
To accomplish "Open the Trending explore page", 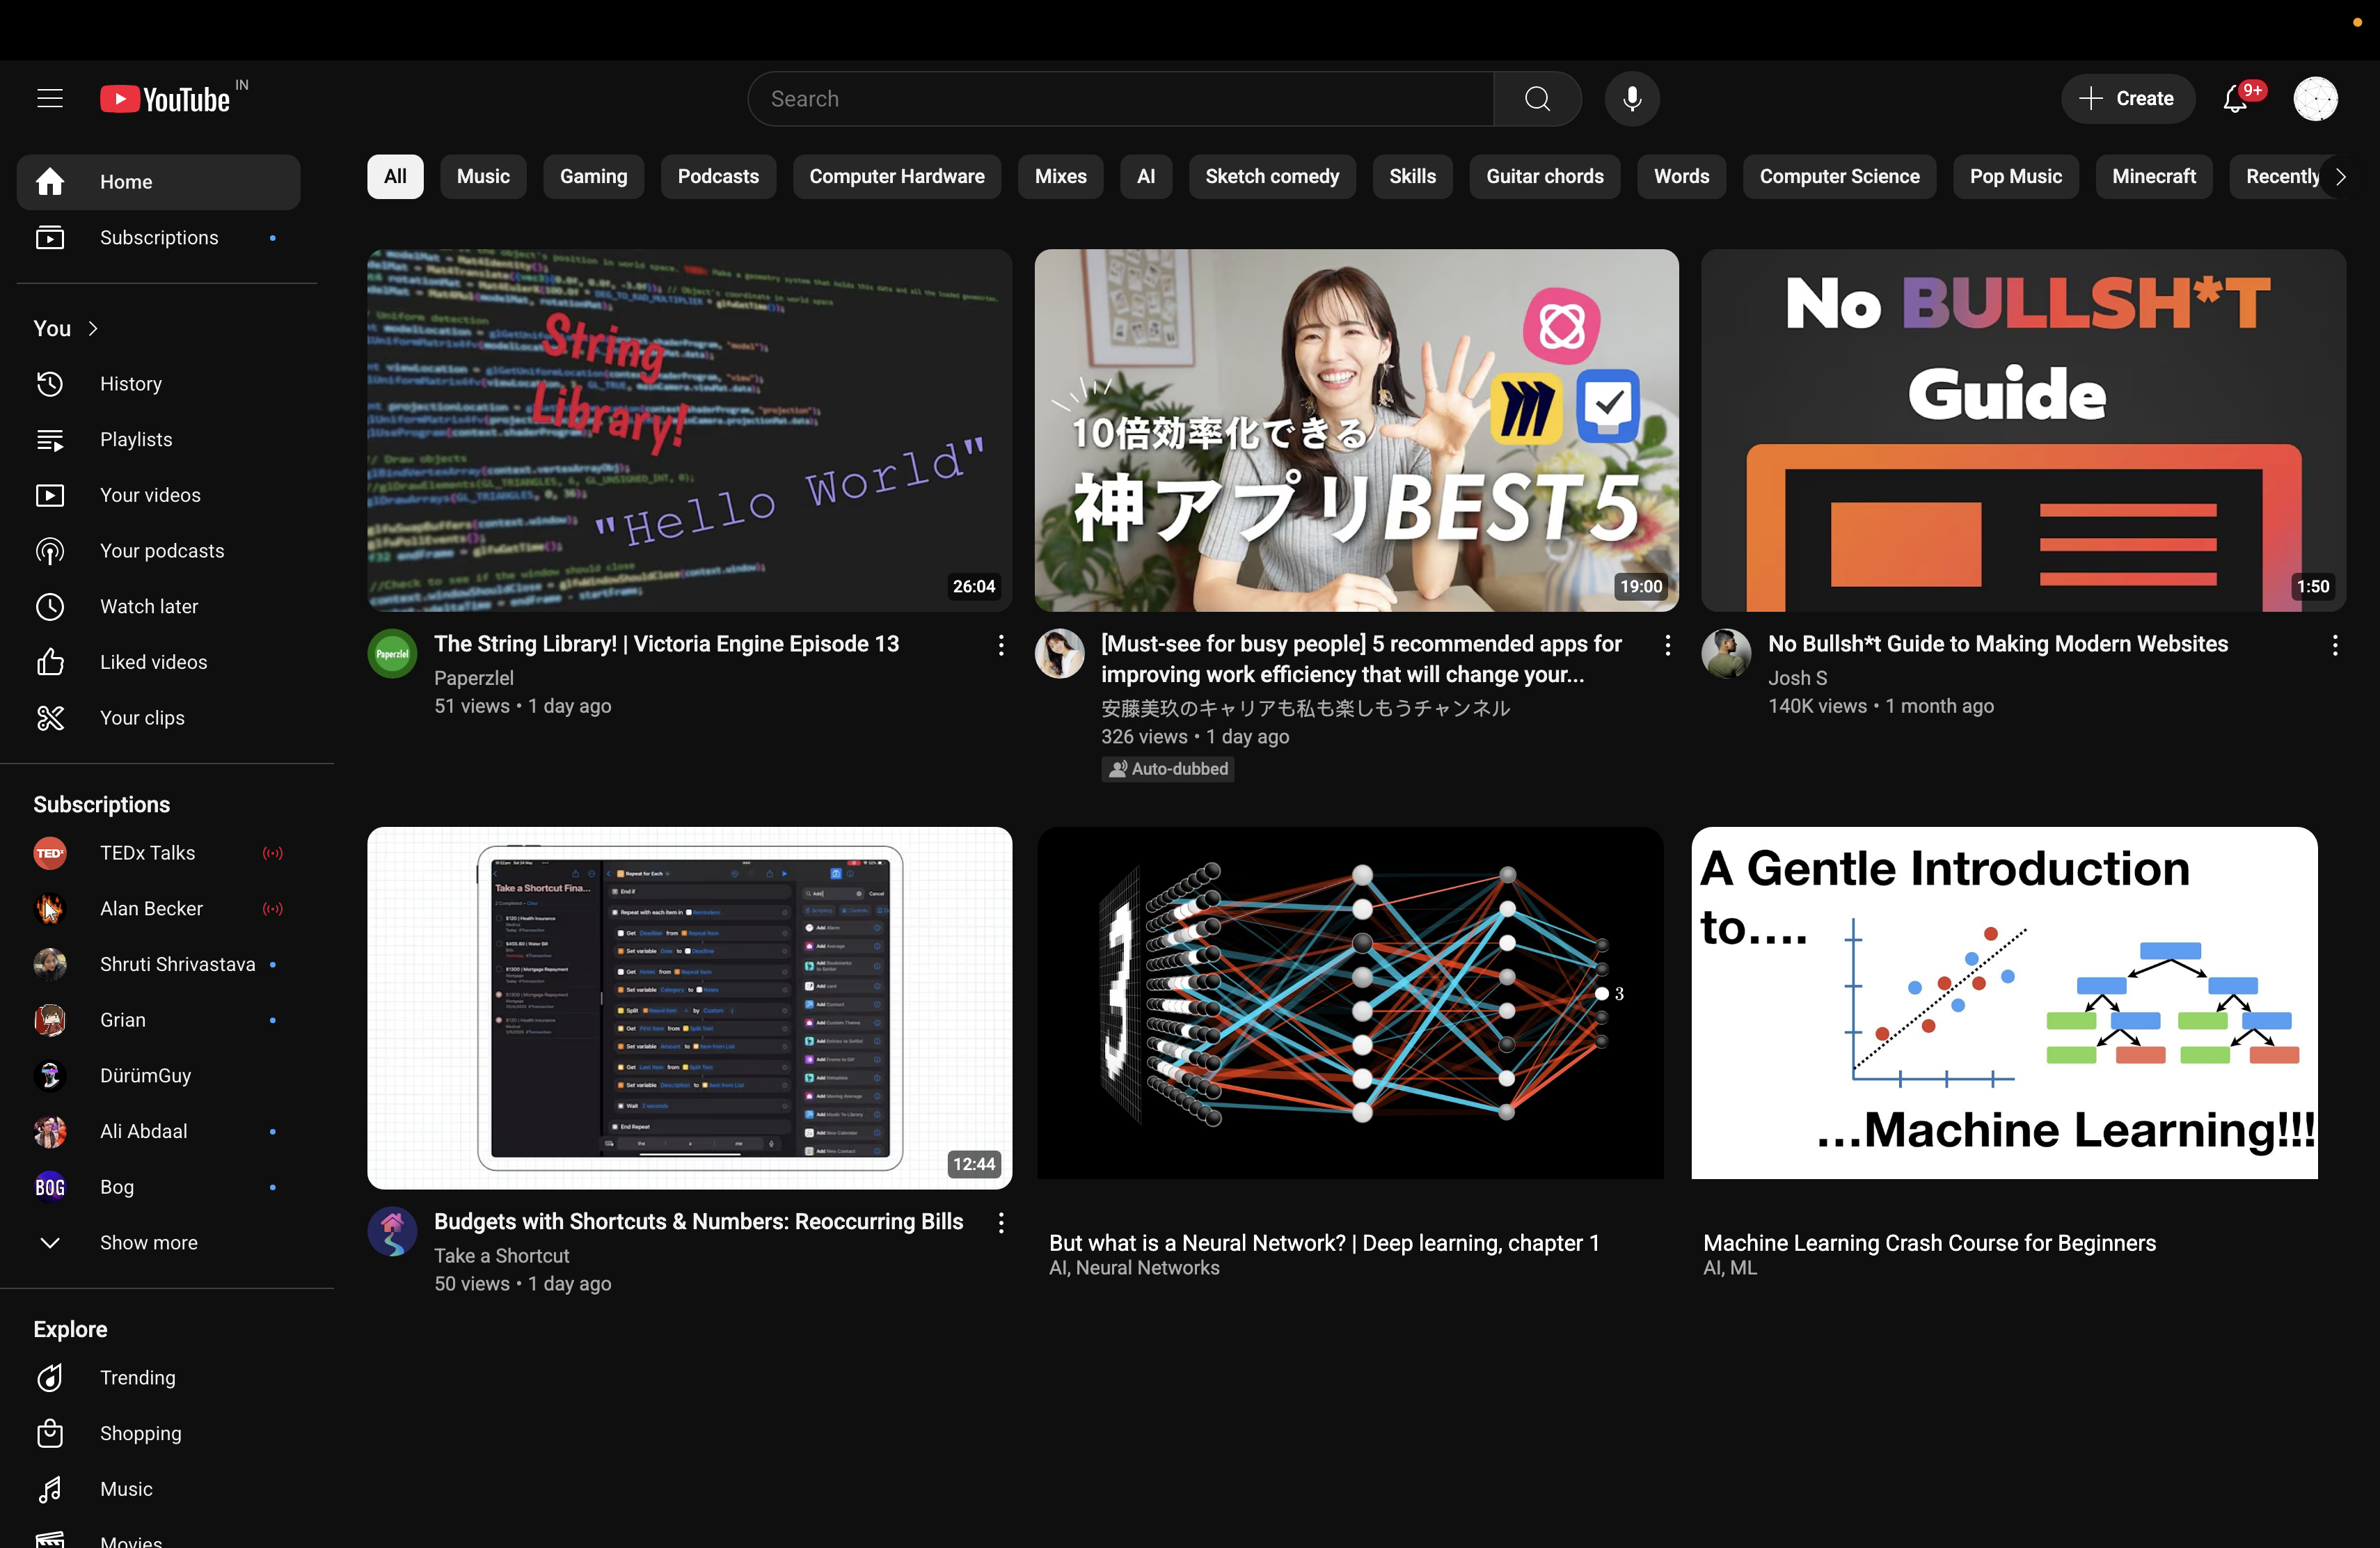I will click(x=137, y=1377).
